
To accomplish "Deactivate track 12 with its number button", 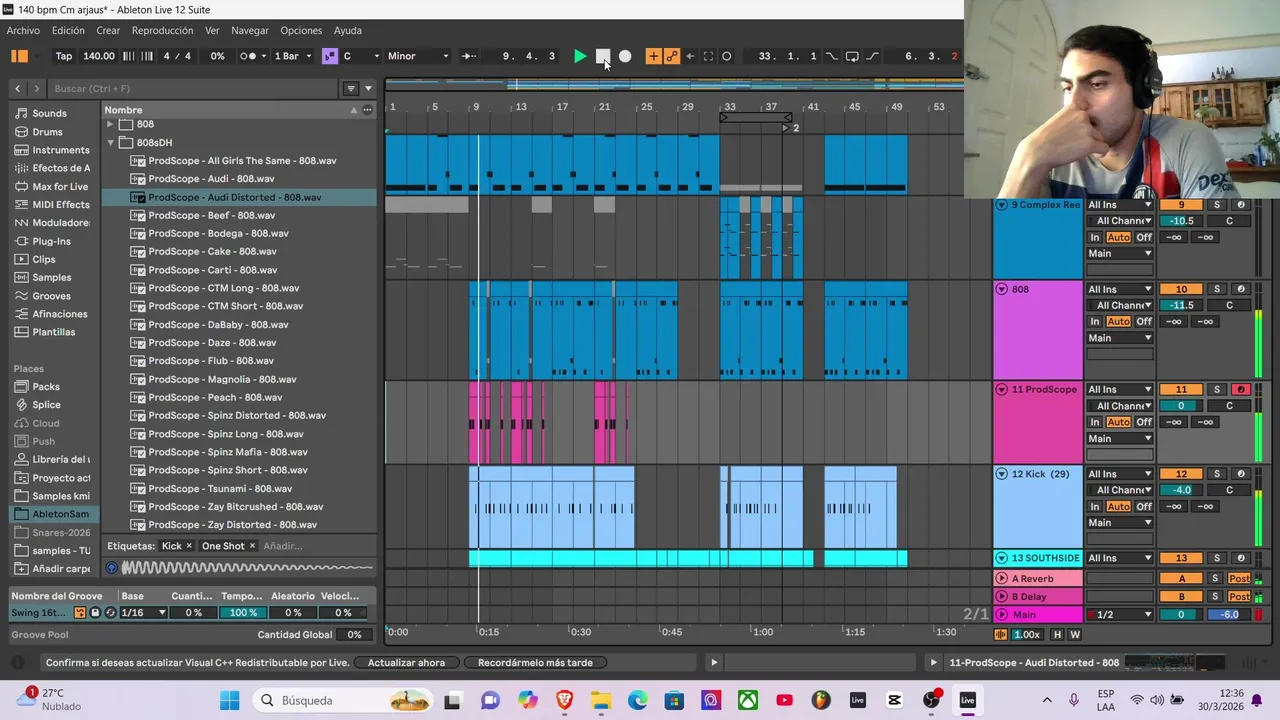I will 1181,474.
